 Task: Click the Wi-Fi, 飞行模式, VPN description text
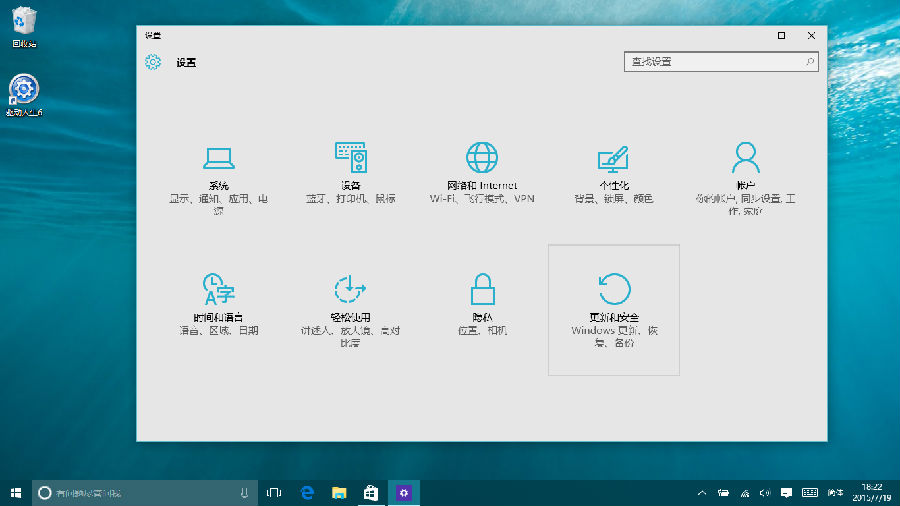click(482, 198)
